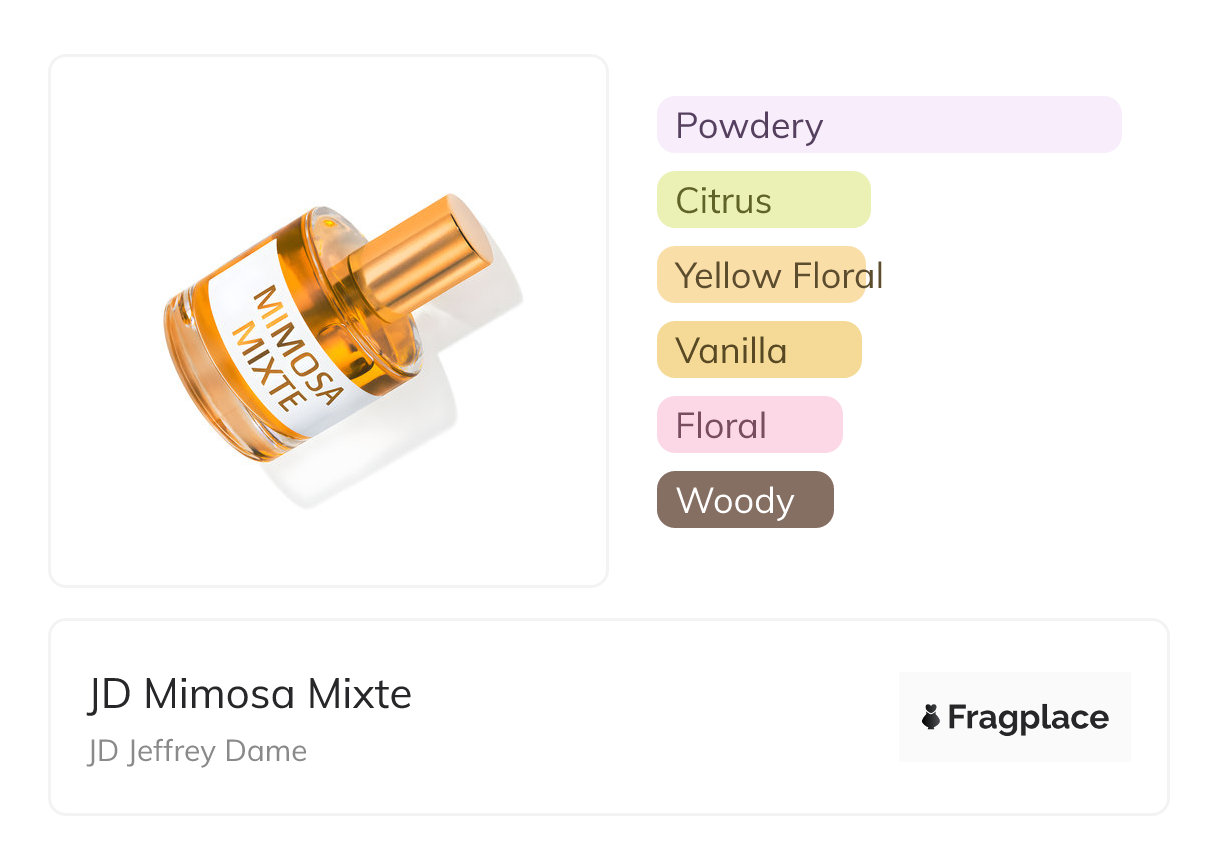Select the brown Woody accord bar
This screenshot has height=864, width=1218.
(744, 500)
